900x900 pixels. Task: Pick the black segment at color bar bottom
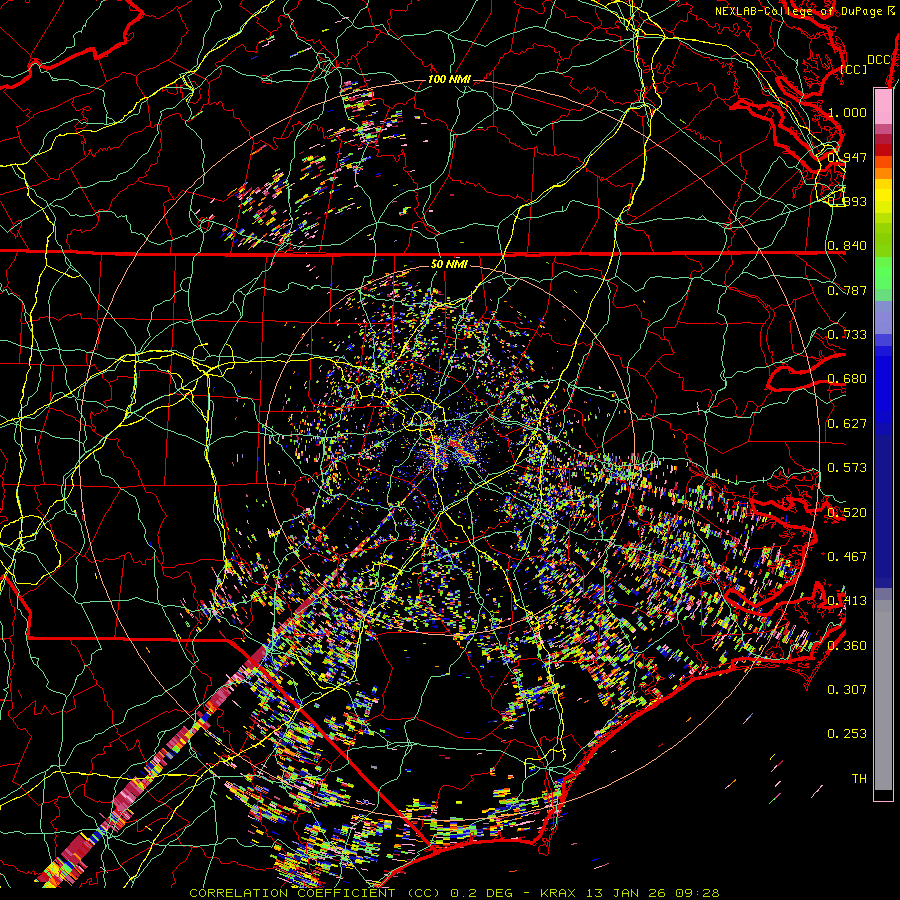(883, 794)
